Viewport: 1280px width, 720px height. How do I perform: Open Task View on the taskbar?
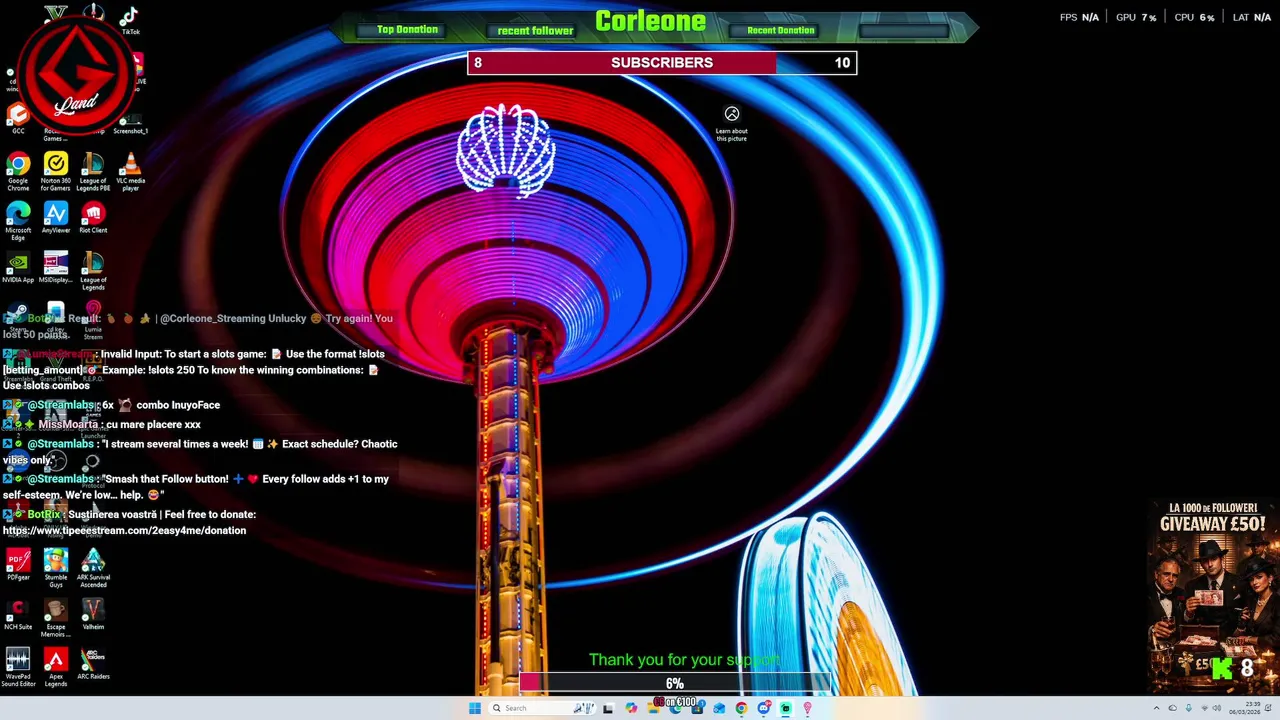click(x=607, y=708)
